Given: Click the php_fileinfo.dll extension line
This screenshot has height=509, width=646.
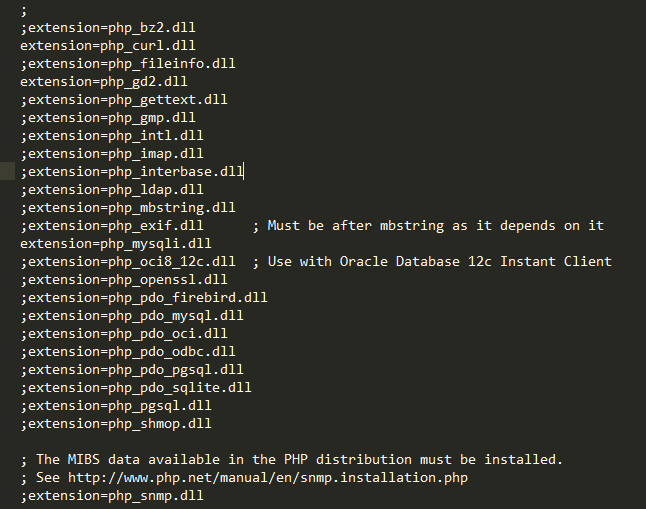Looking at the screenshot, I should pyautogui.click(x=127, y=64).
